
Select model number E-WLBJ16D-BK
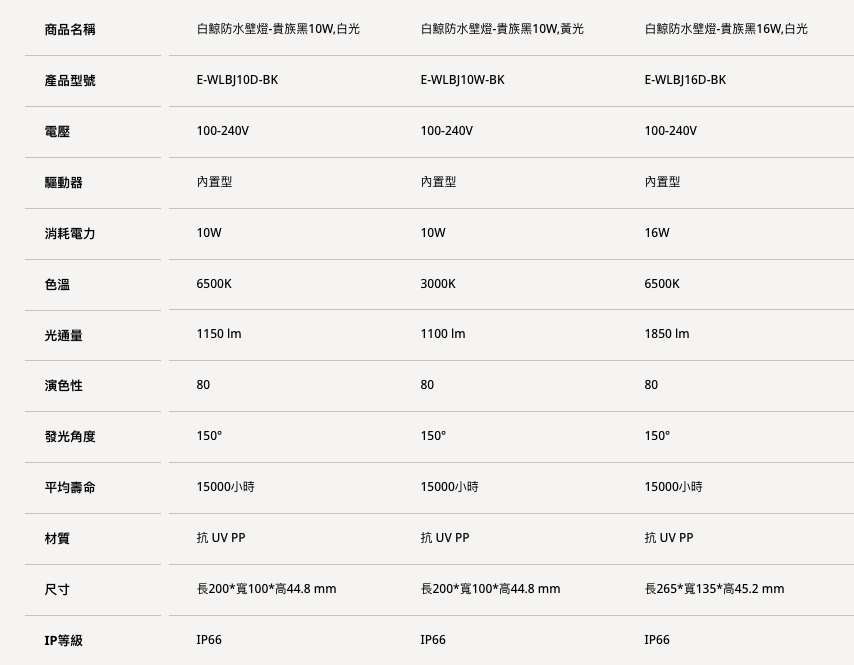click(x=685, y=80)
